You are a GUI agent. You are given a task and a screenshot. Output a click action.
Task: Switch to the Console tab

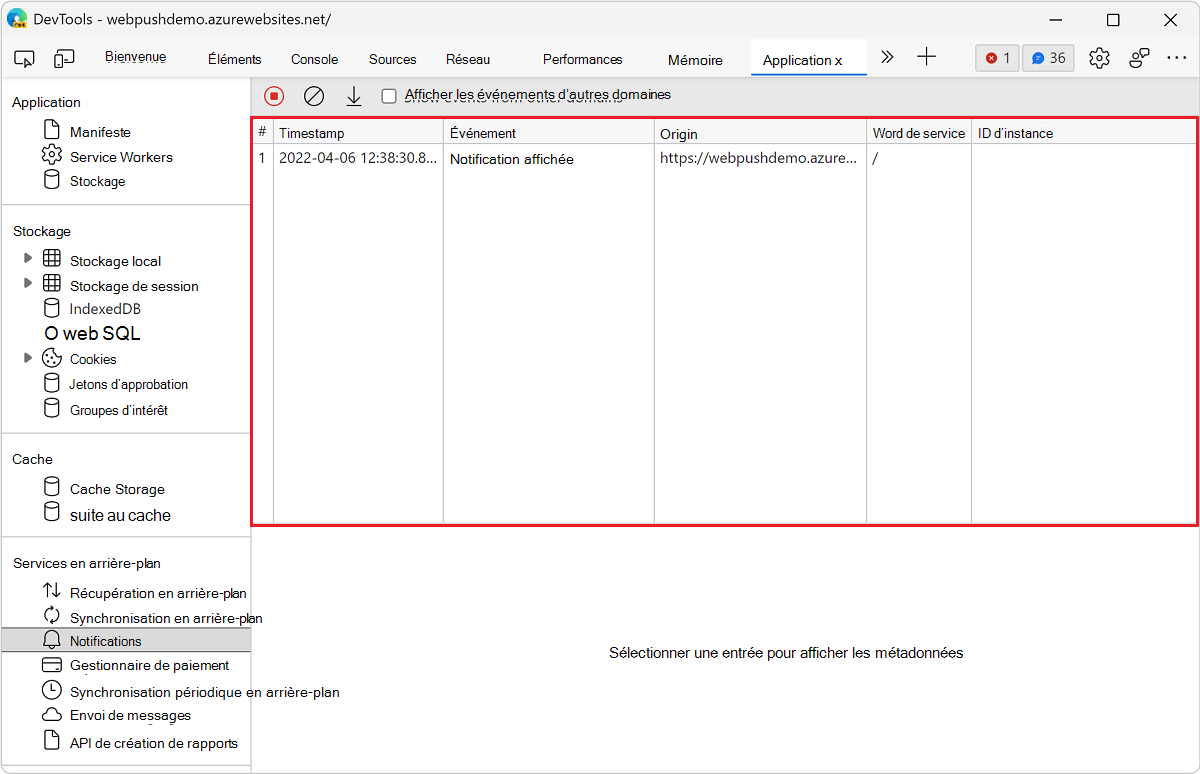click(313, 59)
